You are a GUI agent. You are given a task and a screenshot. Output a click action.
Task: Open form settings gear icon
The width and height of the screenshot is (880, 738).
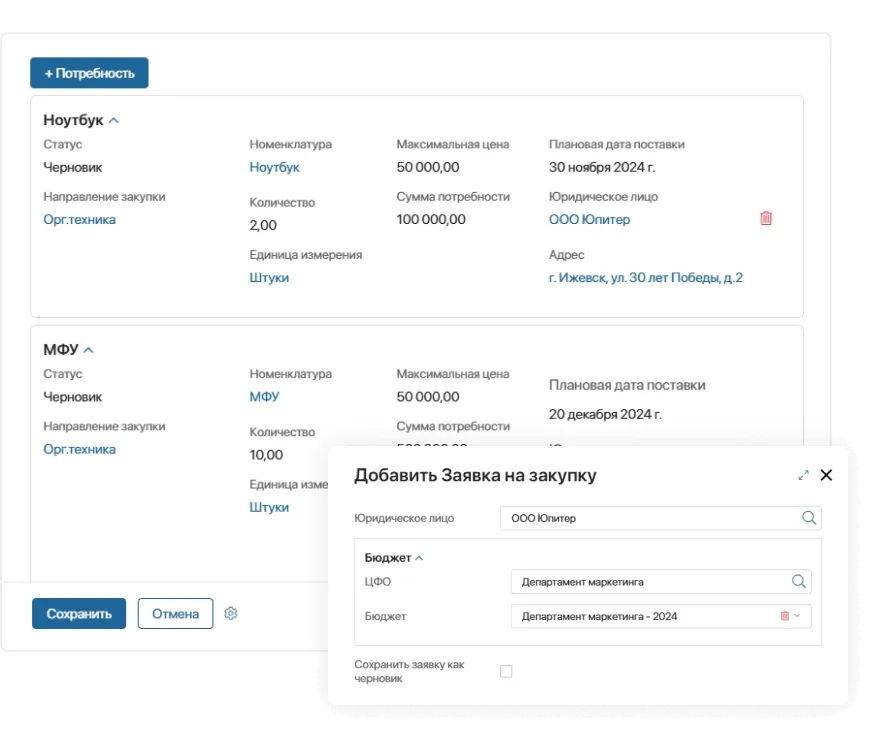231,614
